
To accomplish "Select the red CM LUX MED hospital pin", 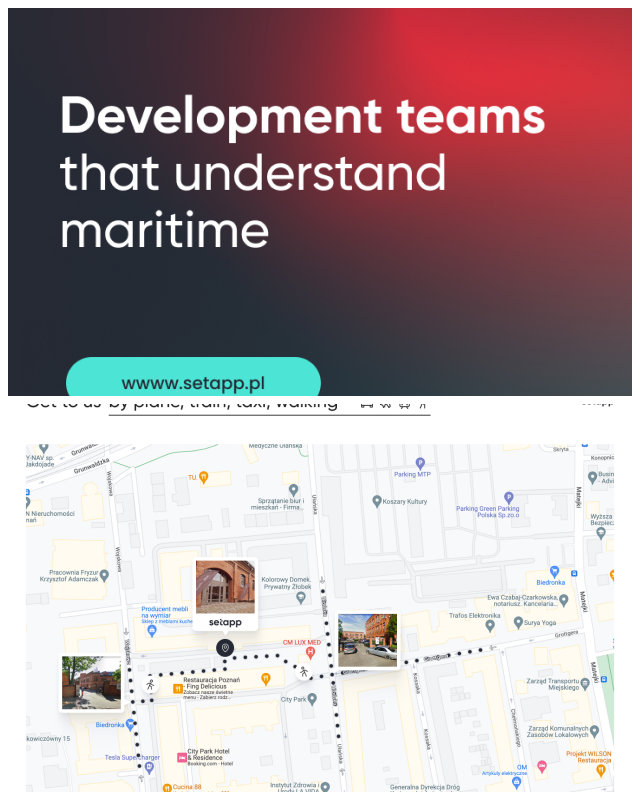I will tap(310, 652).
